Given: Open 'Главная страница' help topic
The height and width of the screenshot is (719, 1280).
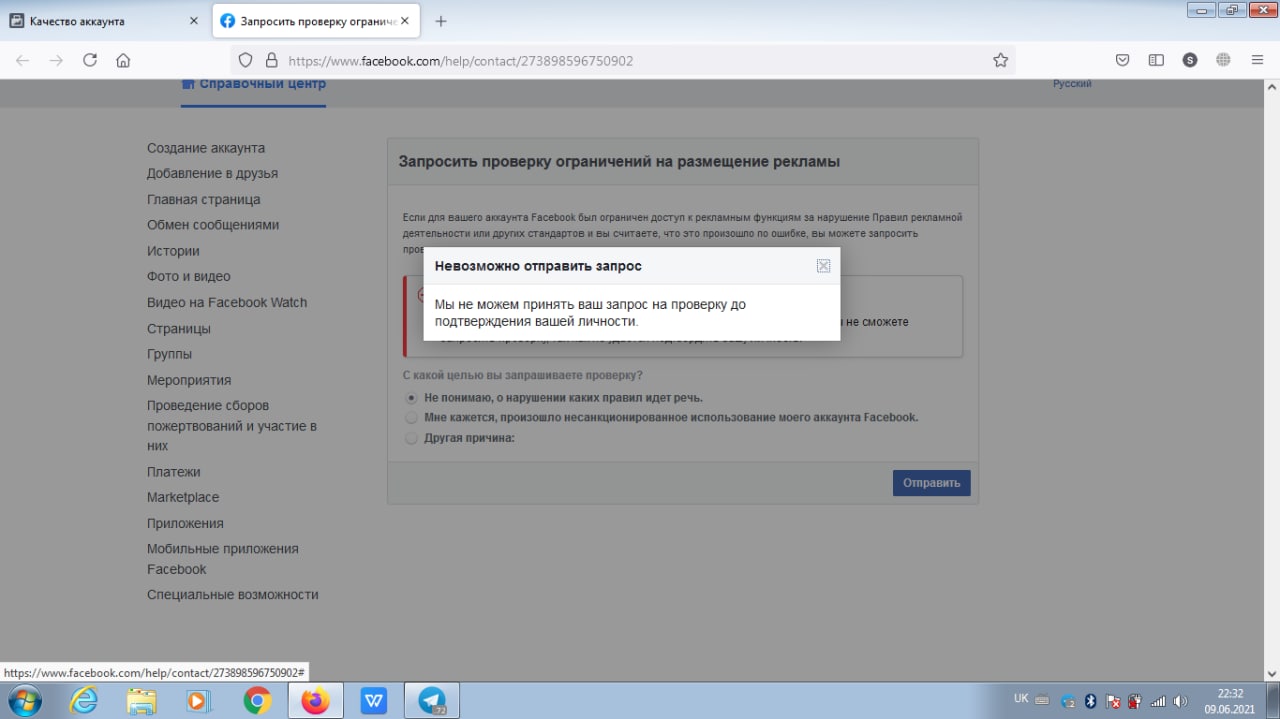Looking at the screenshot, I should click(203, 199).
